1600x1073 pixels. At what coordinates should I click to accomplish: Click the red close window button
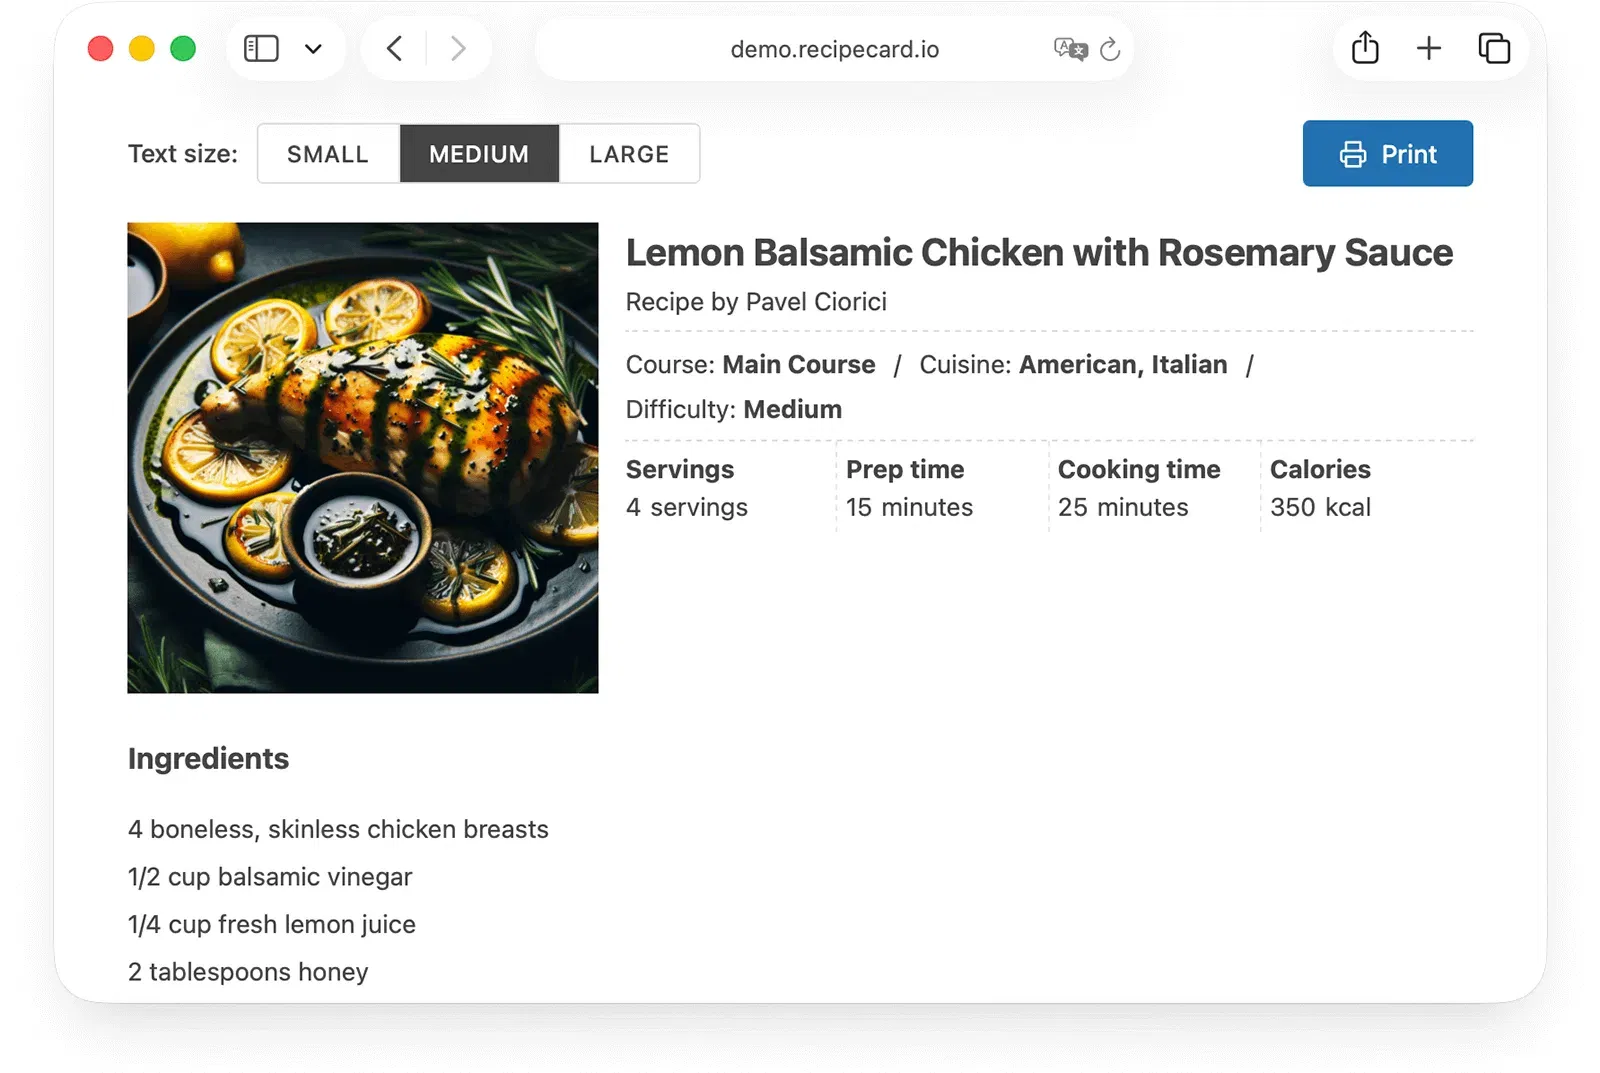tap(100, 49)
